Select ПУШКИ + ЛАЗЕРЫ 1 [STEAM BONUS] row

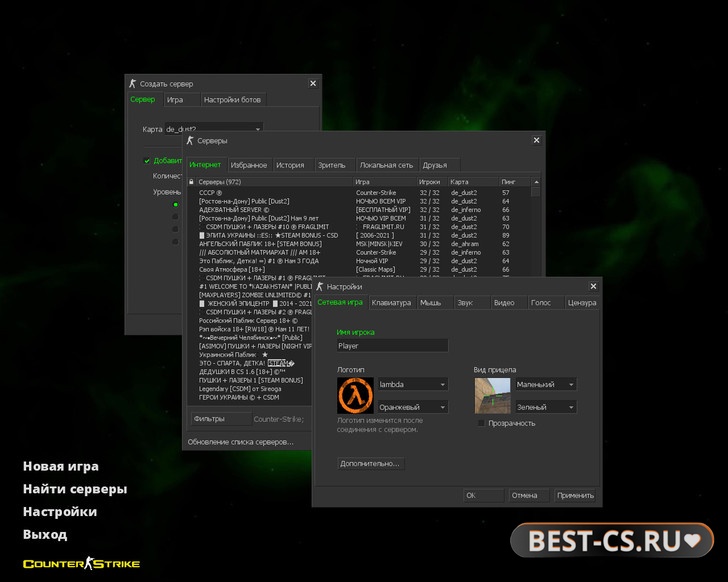click(250, 380)
